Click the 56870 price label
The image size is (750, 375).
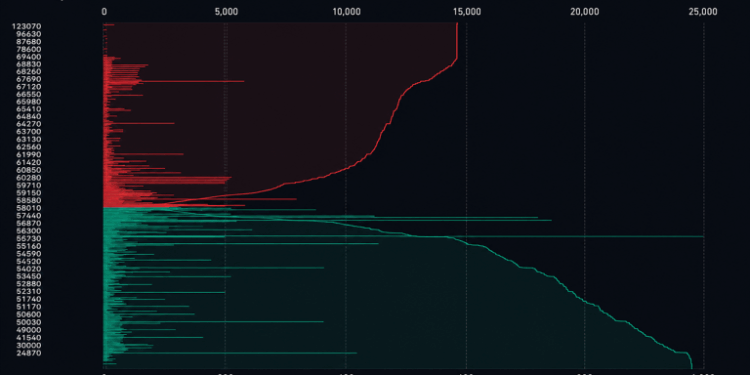click(x=28, y=223)
